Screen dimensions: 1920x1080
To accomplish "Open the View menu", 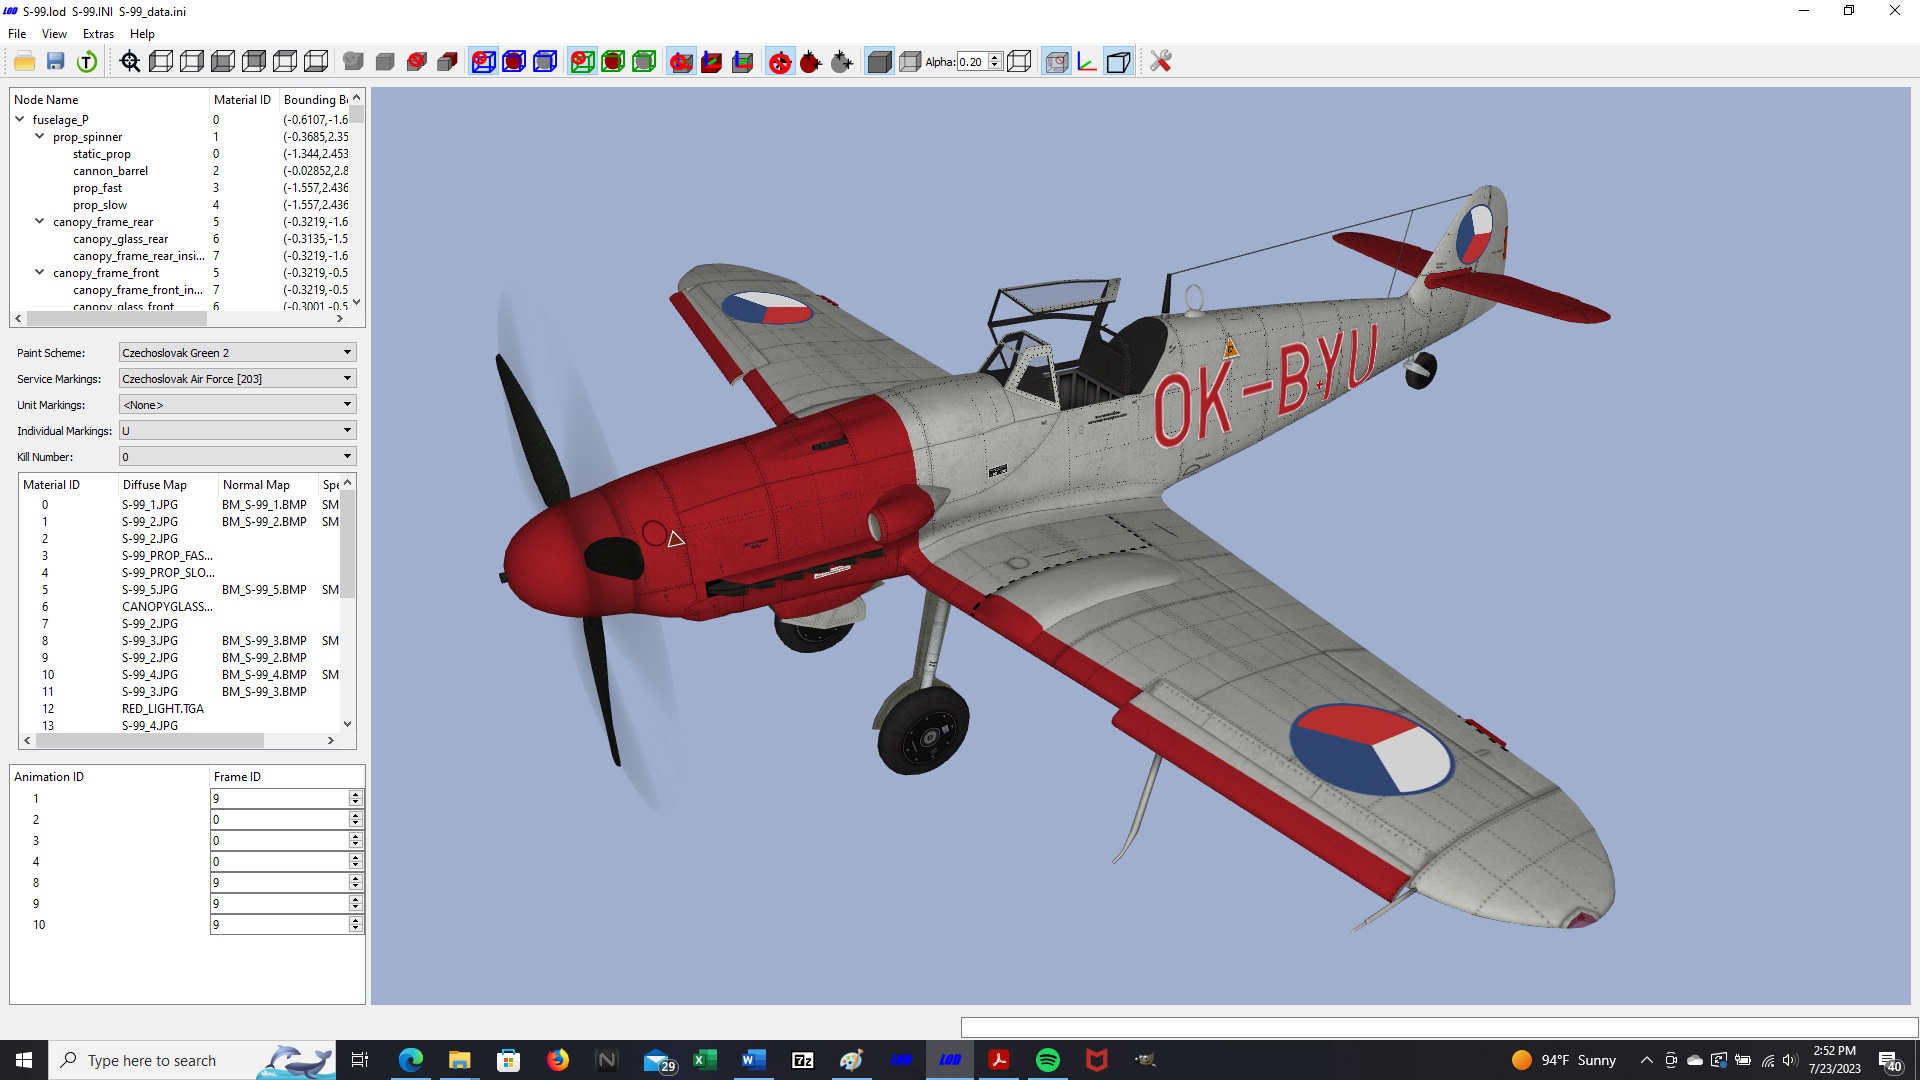I will [54, 33].
